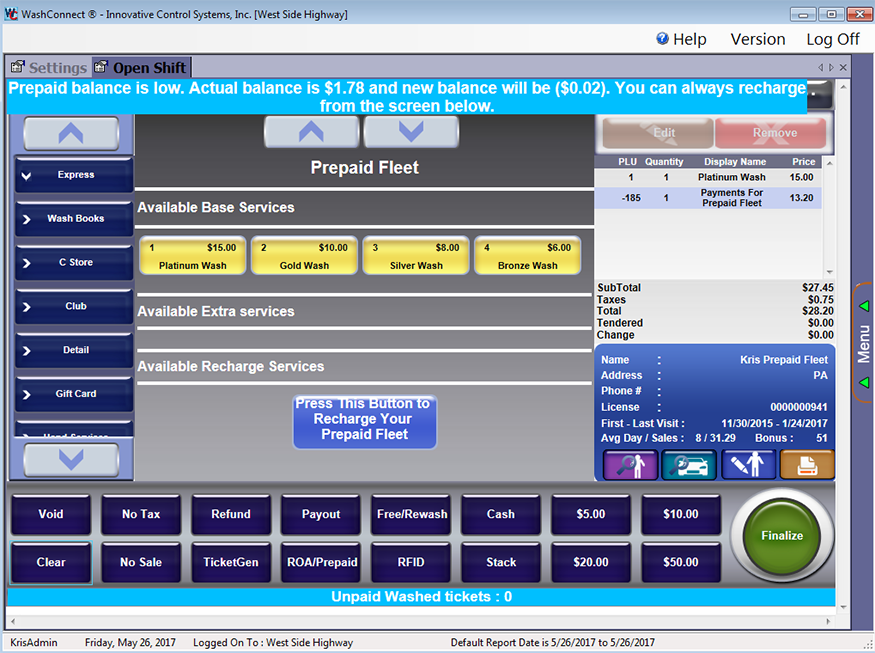875x653 pixels.
Task: Expand the Gift Card category
Action: pyautogui.click(x=75, y=394)
